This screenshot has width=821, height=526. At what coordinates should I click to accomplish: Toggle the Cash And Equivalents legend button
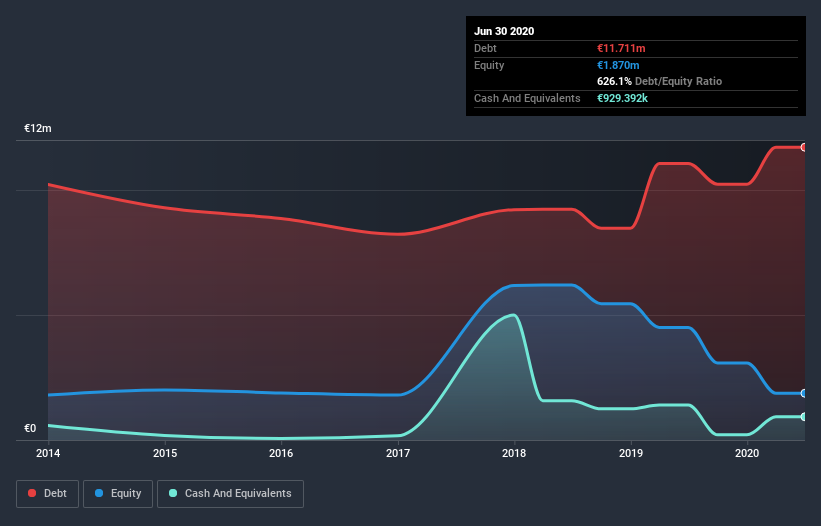230,494
